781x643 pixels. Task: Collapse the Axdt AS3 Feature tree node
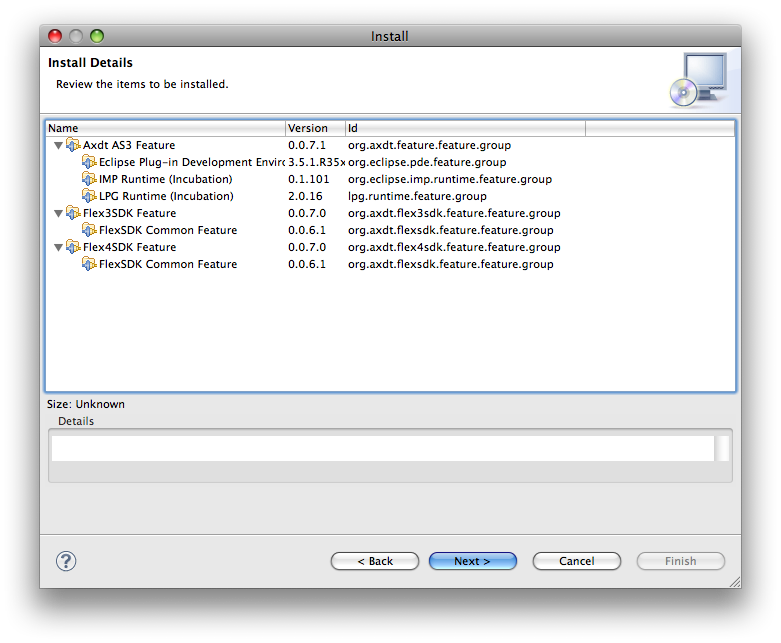coord(58,145)
